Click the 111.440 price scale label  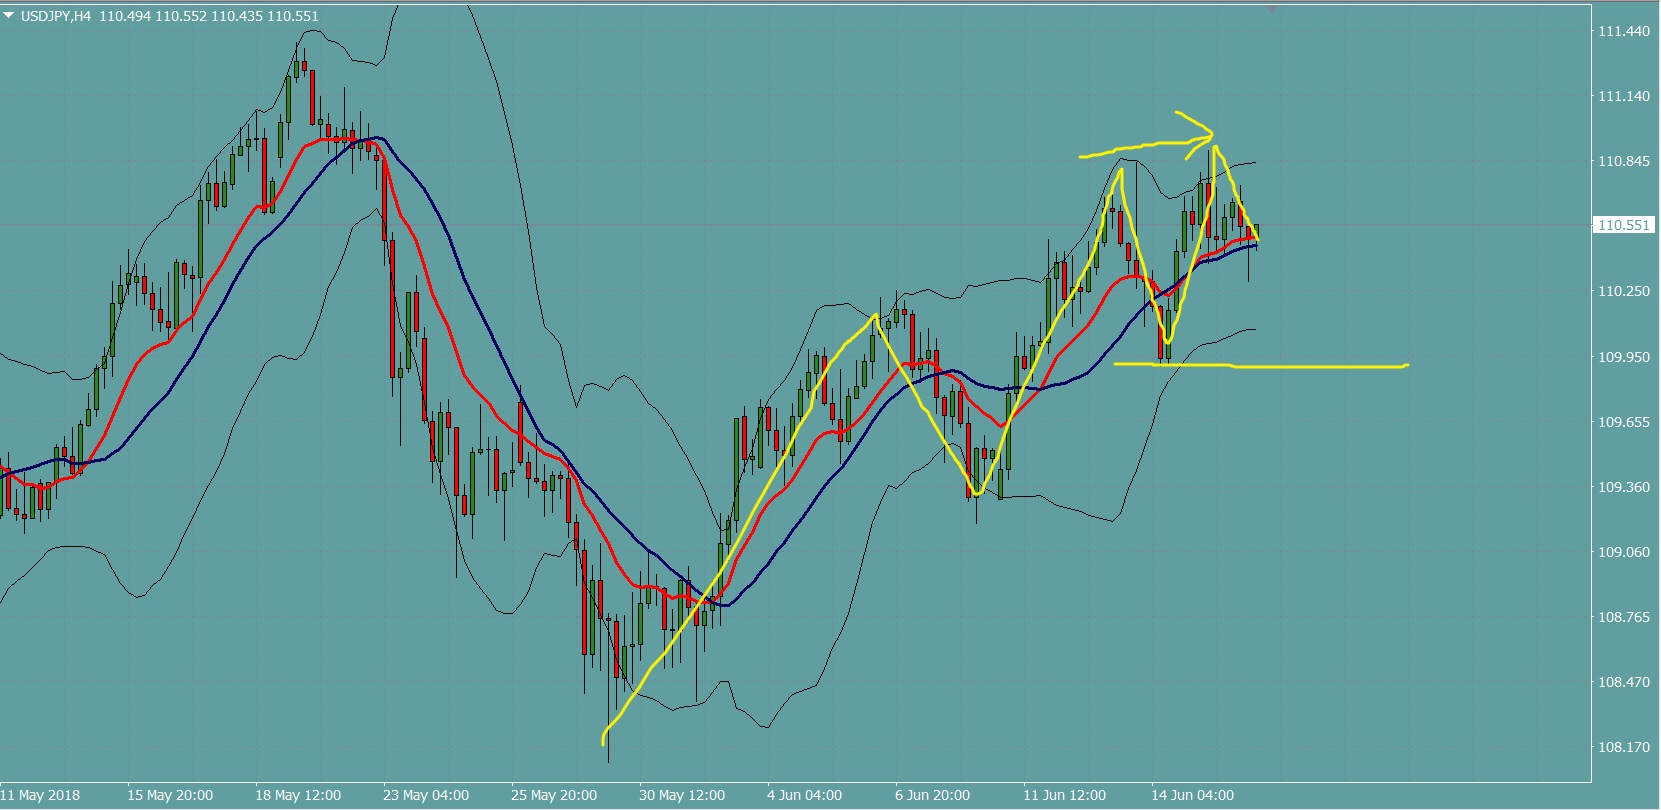pos(1623,32)
